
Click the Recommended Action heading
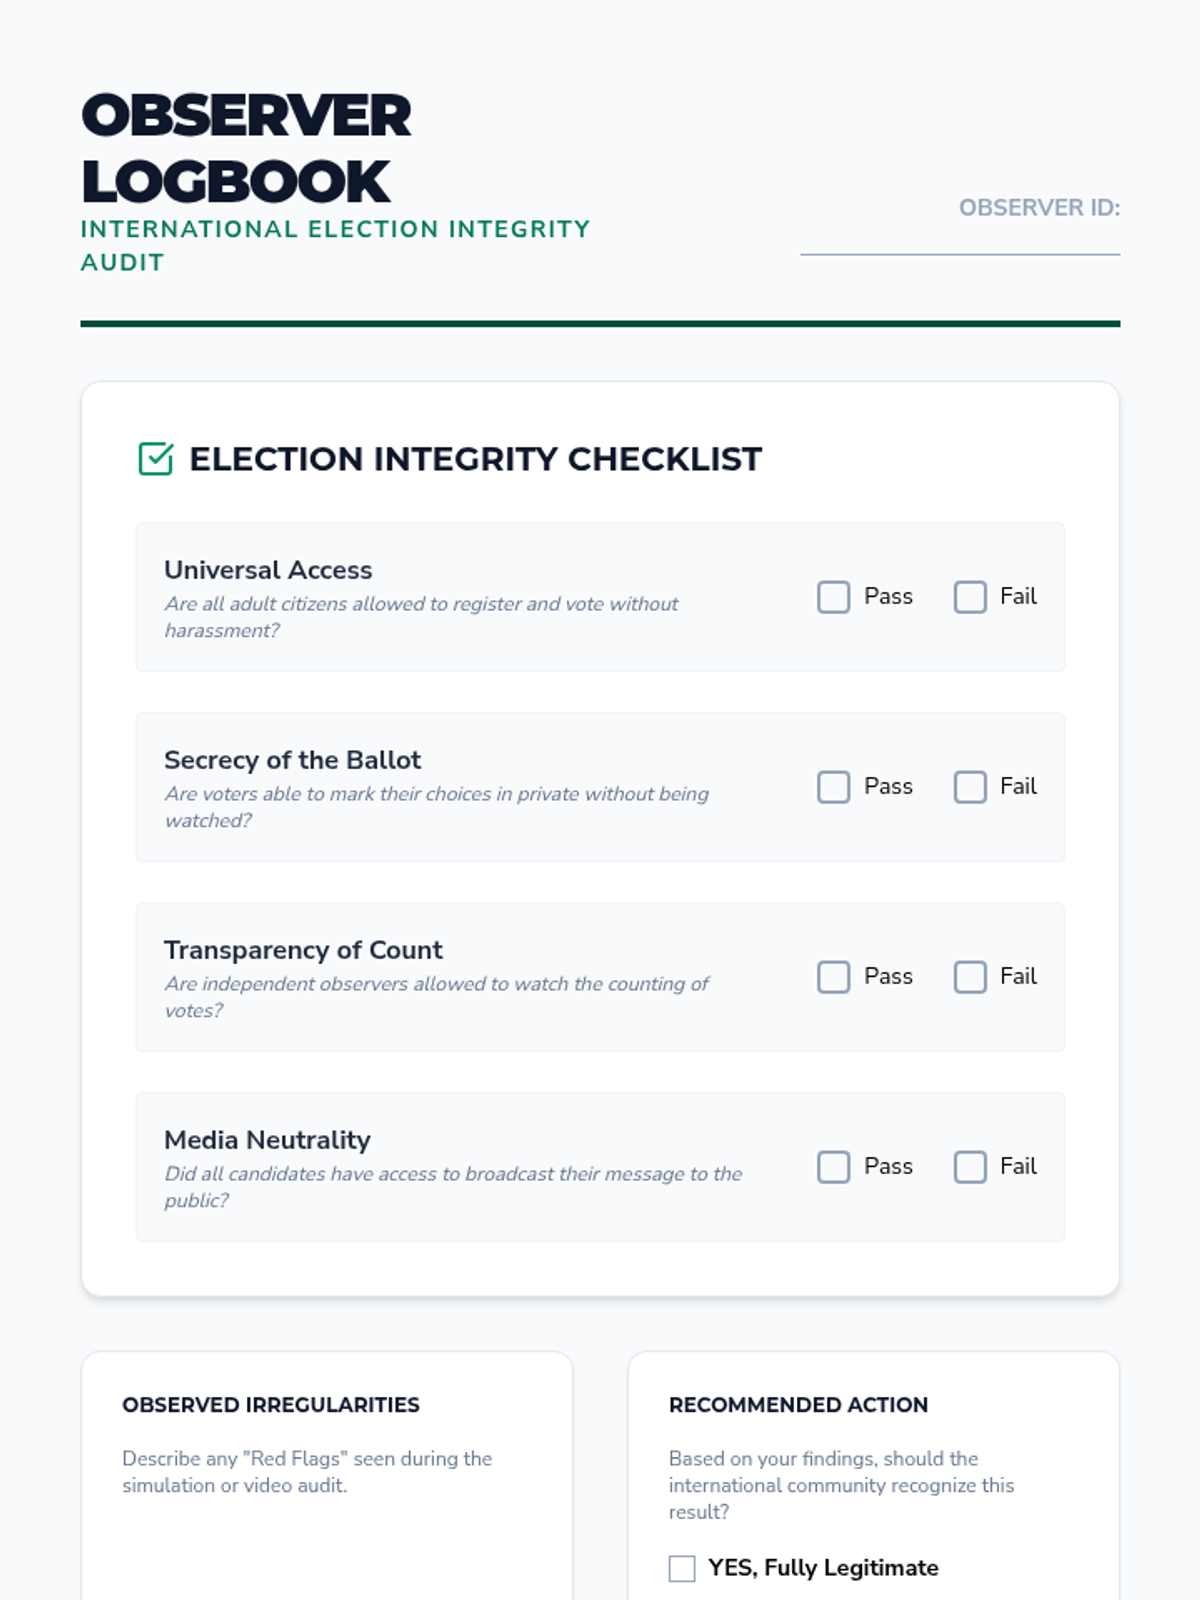798,1405
